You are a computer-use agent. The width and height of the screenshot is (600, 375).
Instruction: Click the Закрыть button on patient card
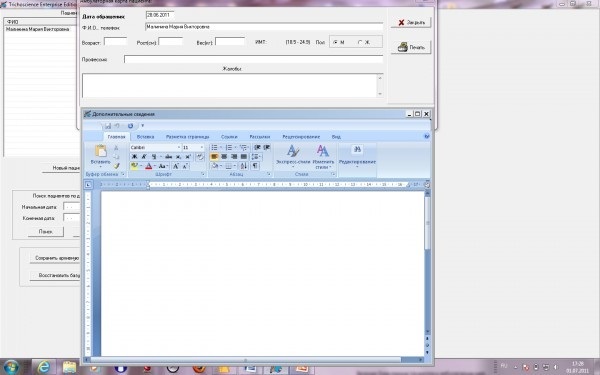coord(411,23)
